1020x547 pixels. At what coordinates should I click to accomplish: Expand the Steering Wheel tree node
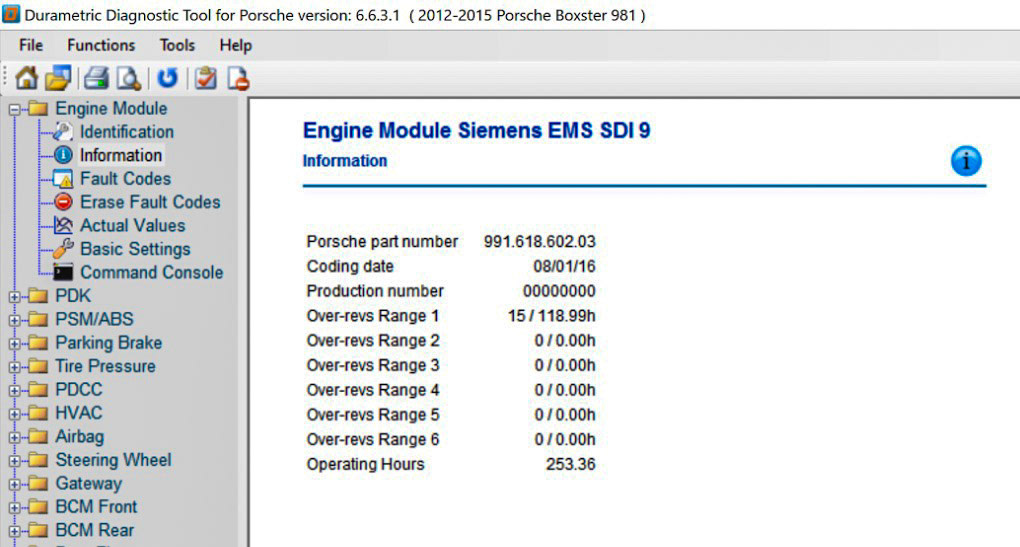point(14,460)
